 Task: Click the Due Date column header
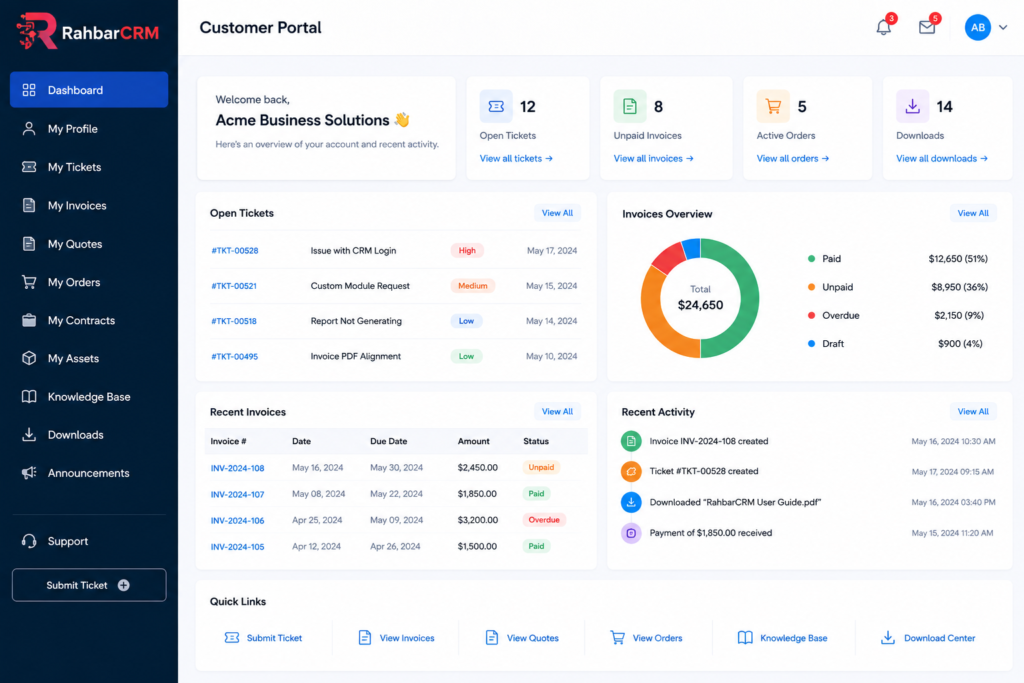[x=389, y=441]
